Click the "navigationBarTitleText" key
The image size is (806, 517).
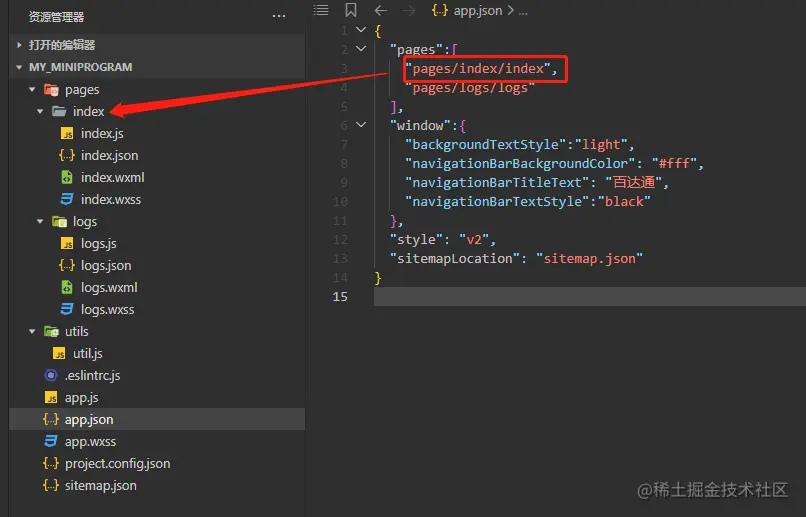click(497, 182)
